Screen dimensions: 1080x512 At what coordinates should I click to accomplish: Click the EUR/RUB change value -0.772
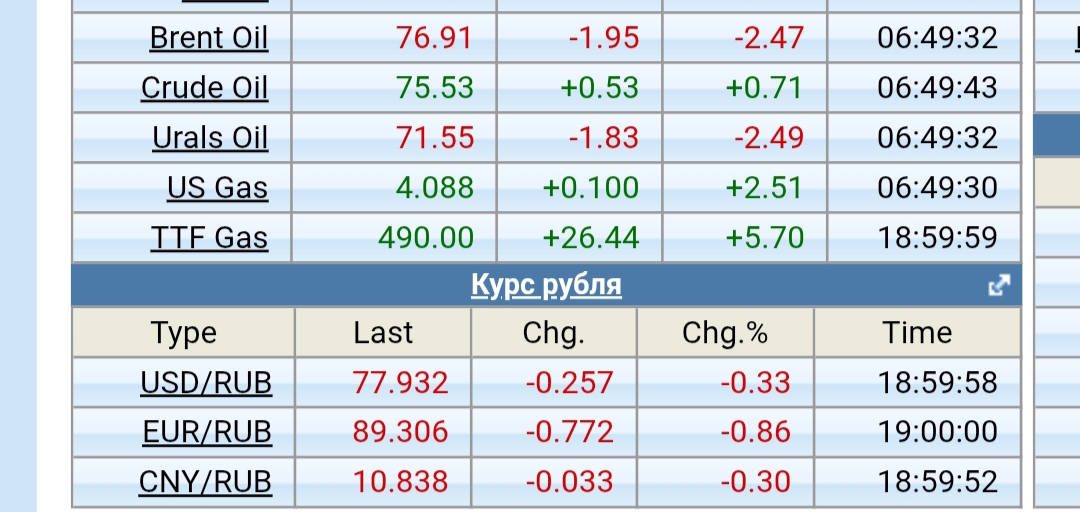pyautogui.click(x=571, y=432)
